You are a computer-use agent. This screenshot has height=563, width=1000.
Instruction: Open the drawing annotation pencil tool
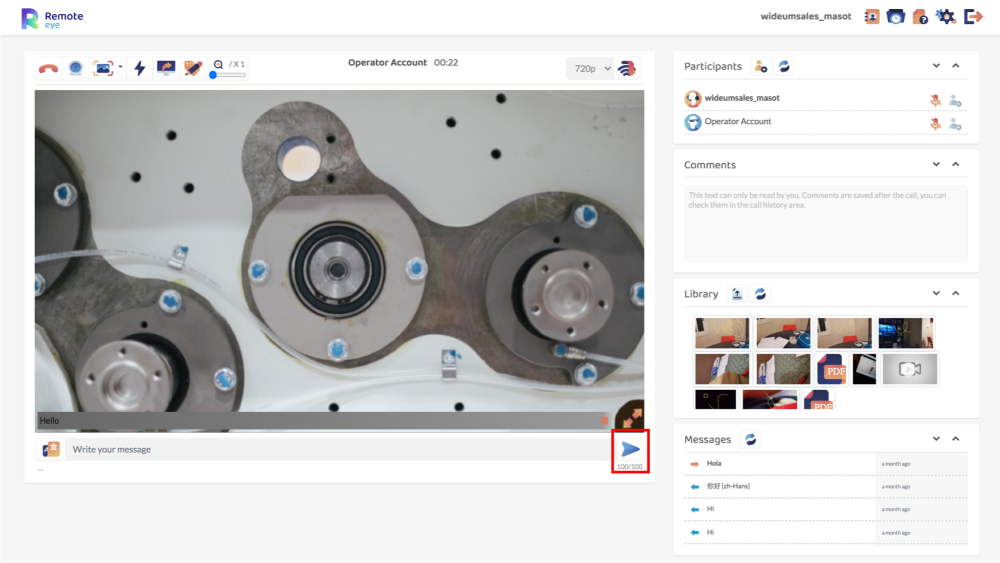(x=193, y=68)
